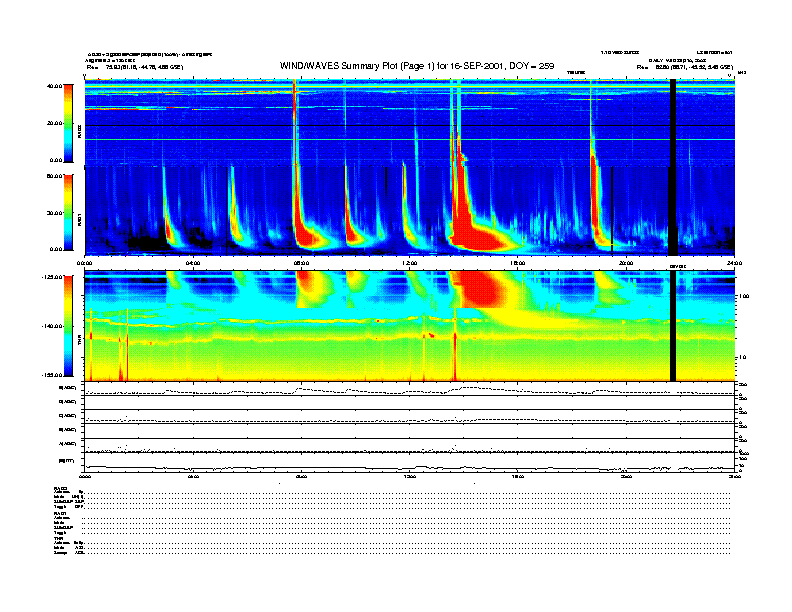Click the -155.00 label on TNR color bar
The height and width of the screenshot is (612, 792).
point(52,375)
